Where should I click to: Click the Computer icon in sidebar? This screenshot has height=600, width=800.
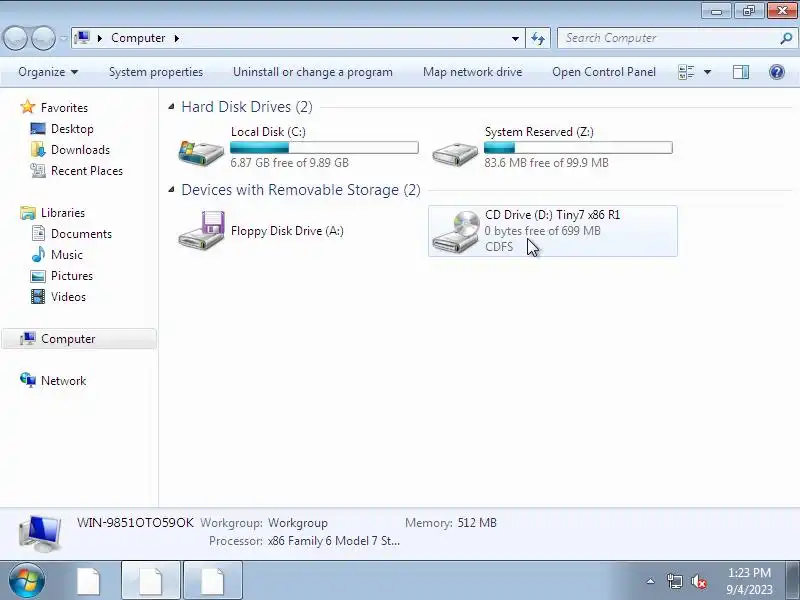tap(28, 339)
